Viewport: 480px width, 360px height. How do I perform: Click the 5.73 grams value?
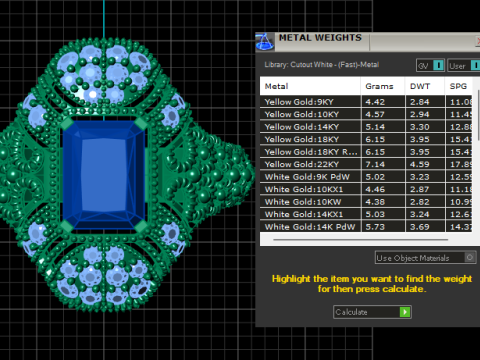coord(375,227)
